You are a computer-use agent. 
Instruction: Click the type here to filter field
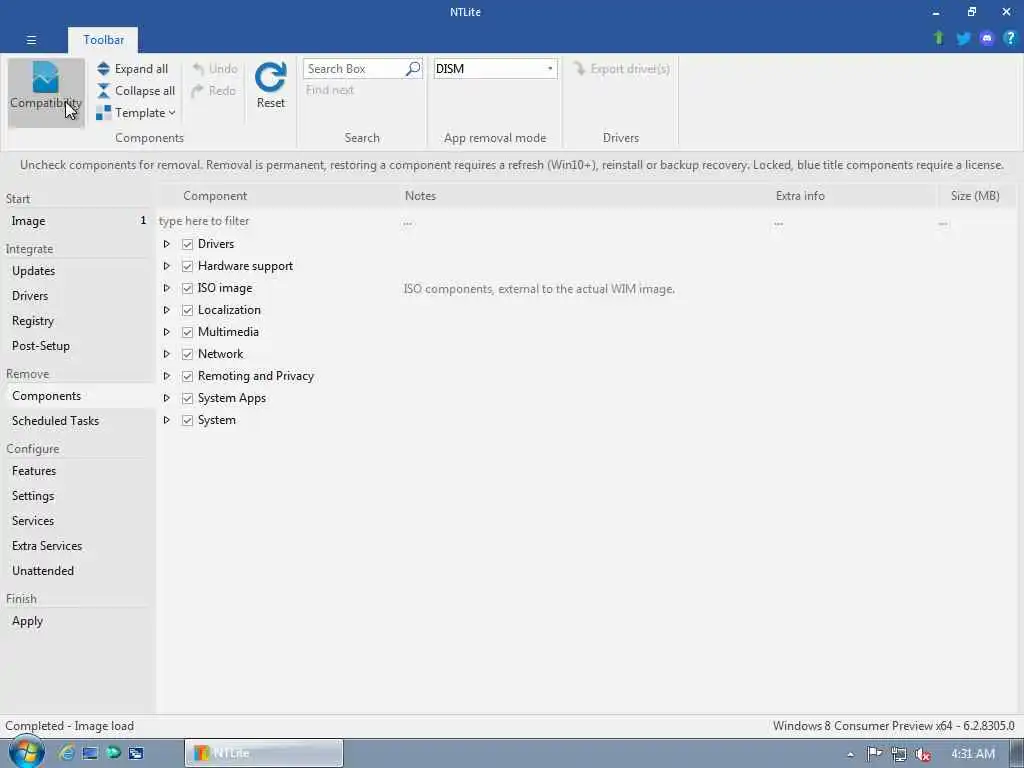point(278,221)
